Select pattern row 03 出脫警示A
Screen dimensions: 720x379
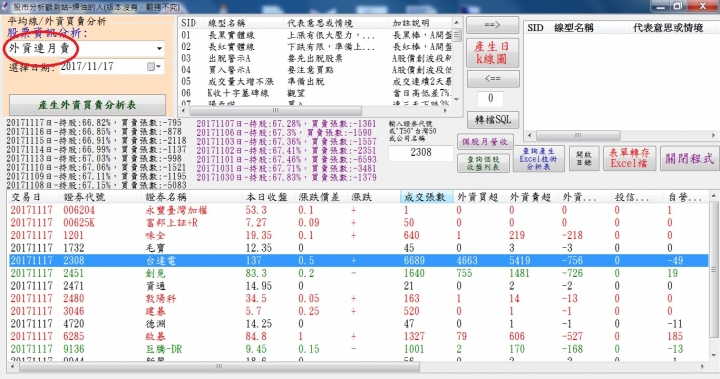click(x=316, y=58)
